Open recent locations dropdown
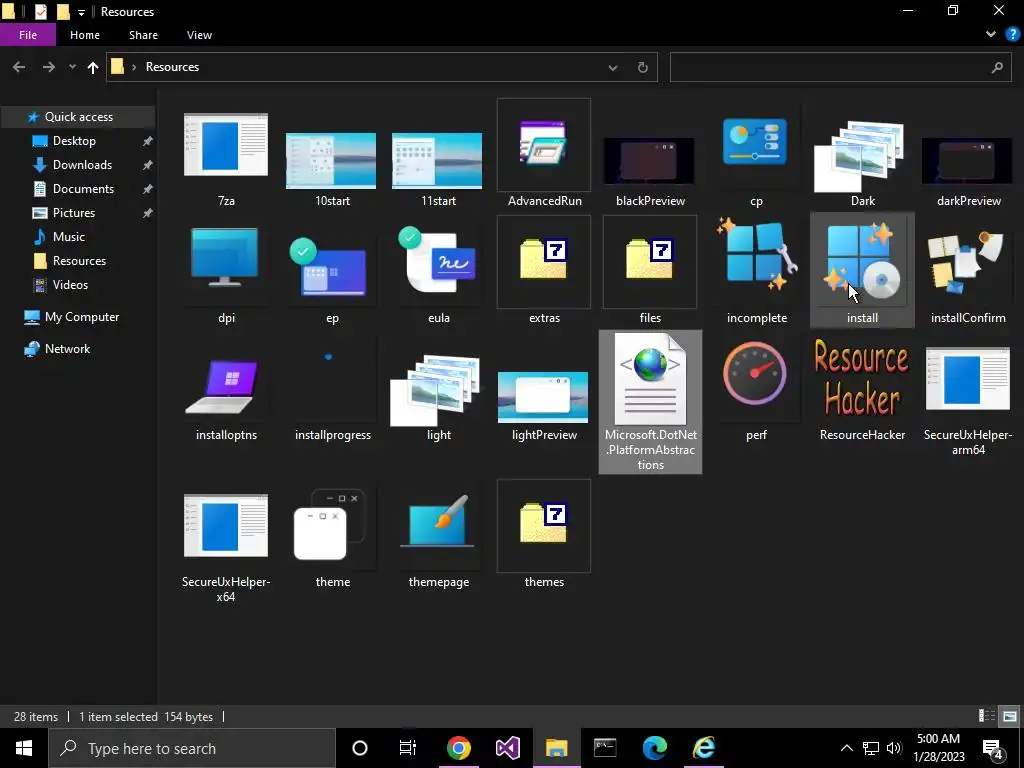The height and width of the screenshot is (768, 1024). tap(72, 67)
